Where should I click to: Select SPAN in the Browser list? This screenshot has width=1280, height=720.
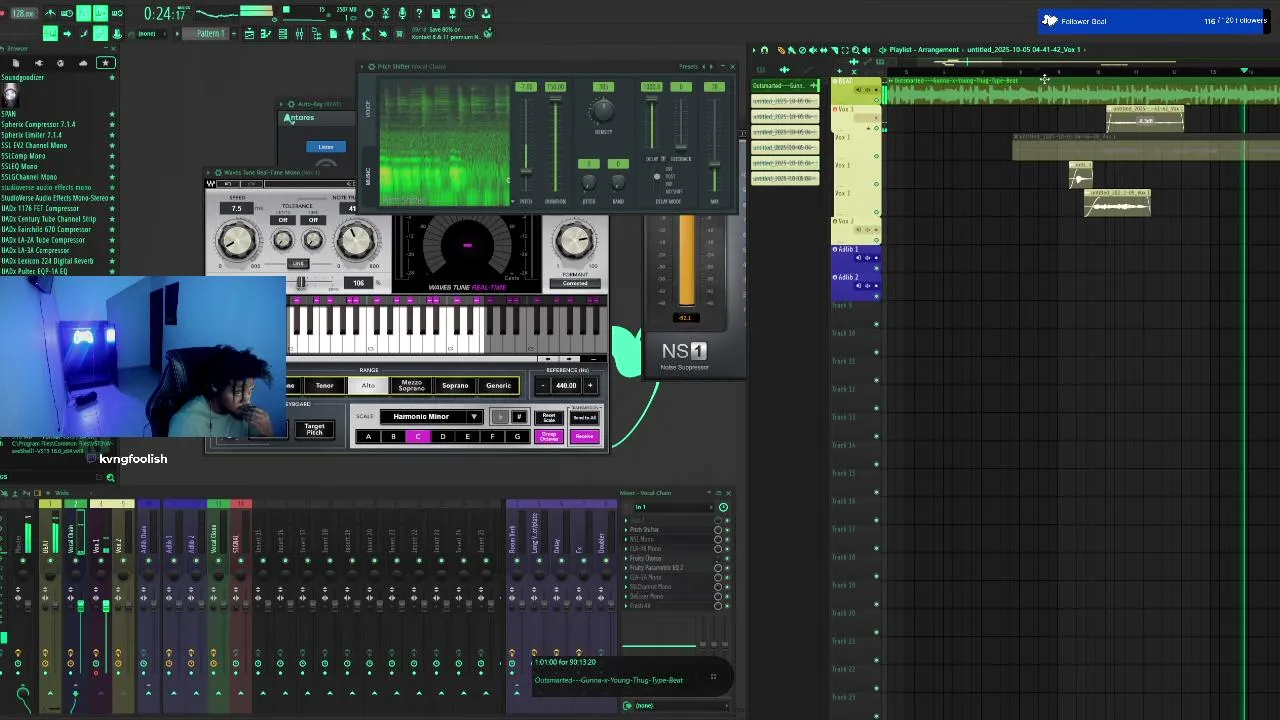9,114
